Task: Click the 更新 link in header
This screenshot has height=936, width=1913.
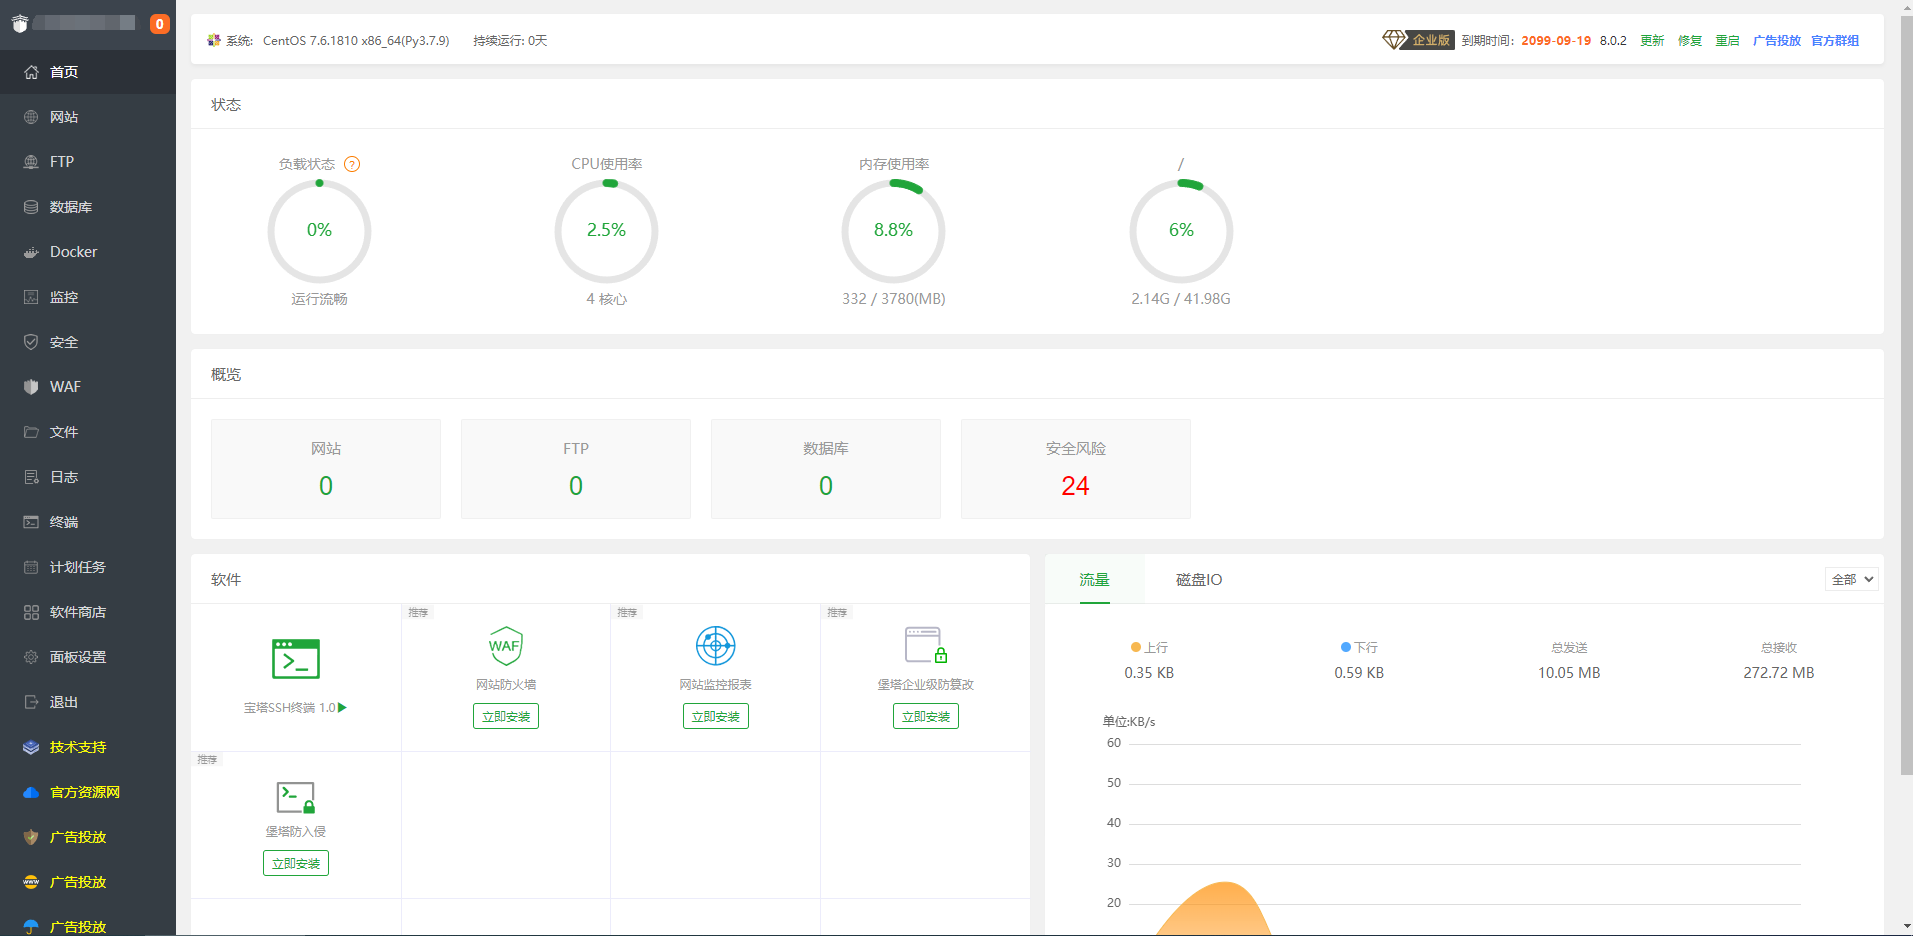Action: (1652, 41)
